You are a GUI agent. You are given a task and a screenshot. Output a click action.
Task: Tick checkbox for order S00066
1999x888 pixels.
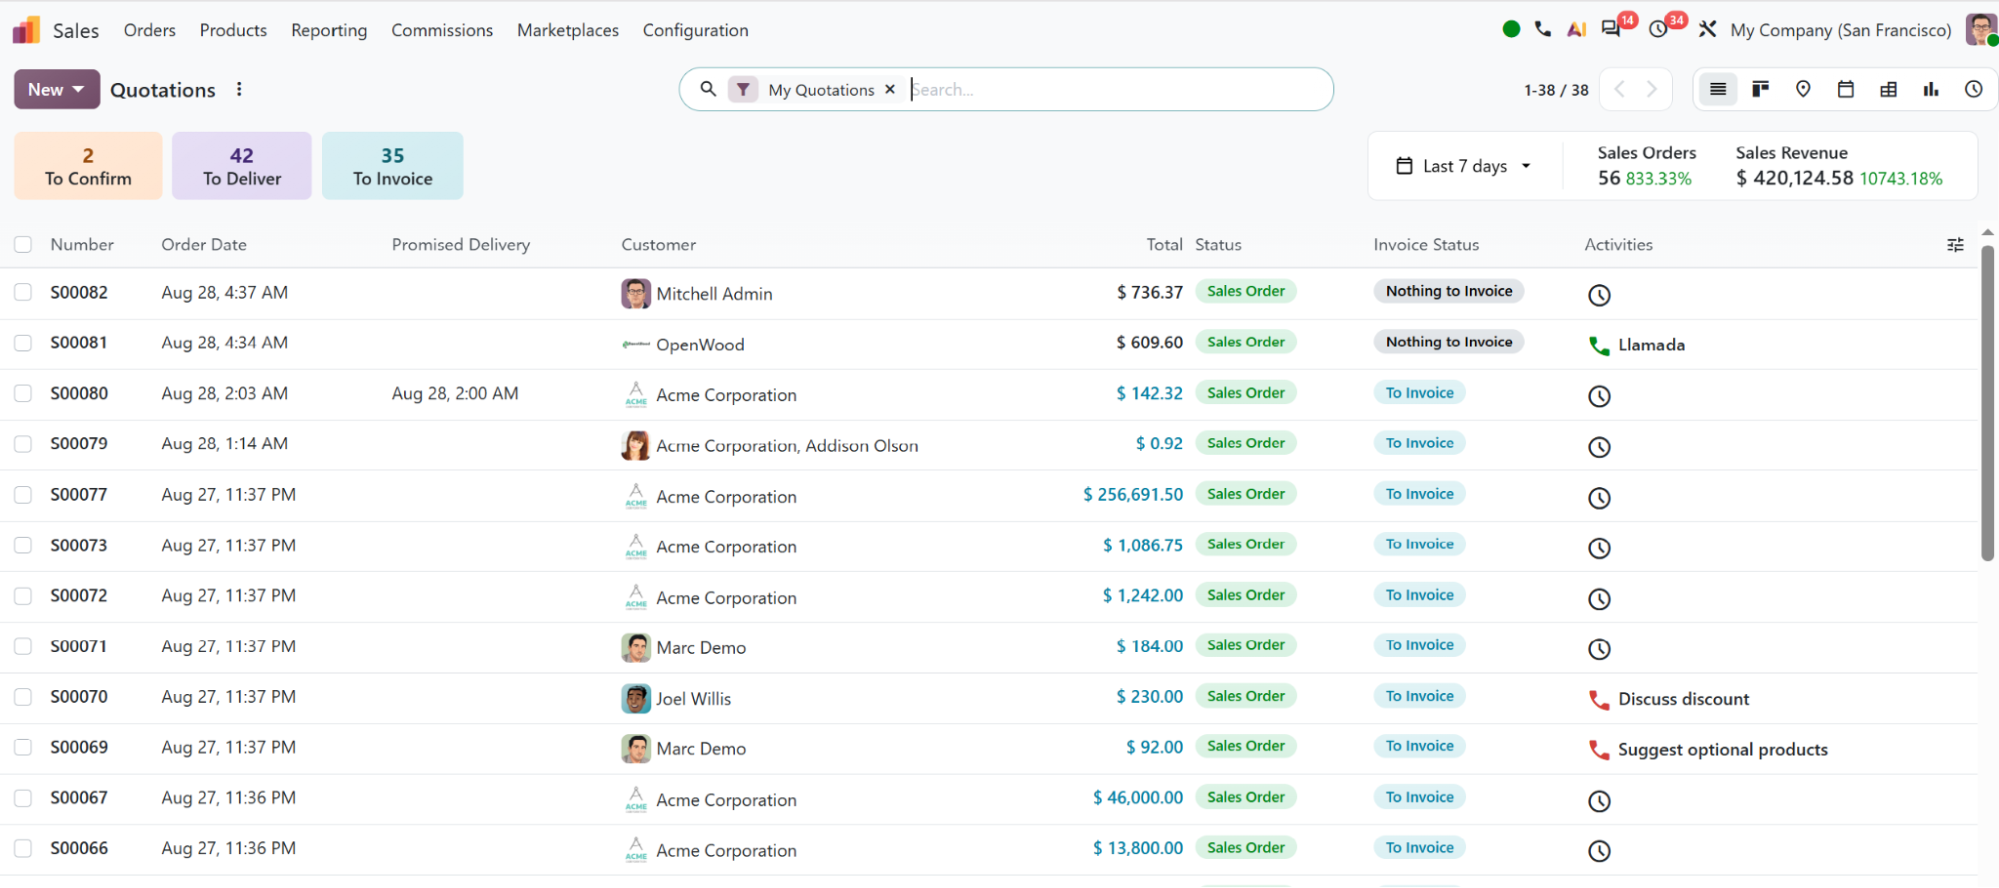(23, 848)
